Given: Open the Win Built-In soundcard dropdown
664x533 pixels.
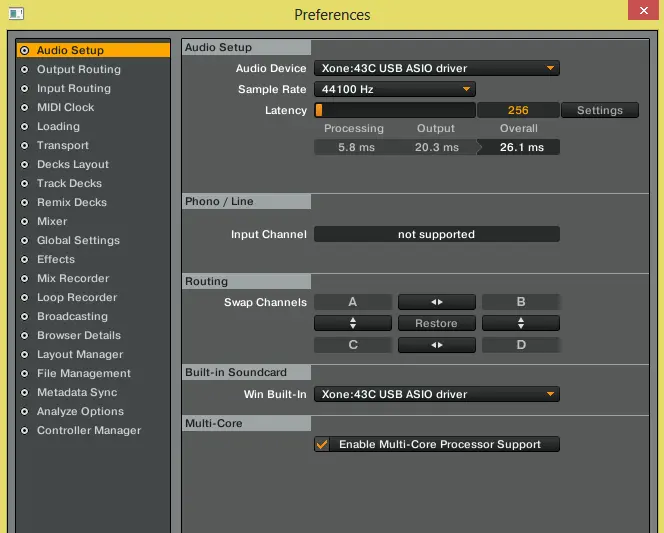Looking at the screenshot, I should tap(436, 394).
